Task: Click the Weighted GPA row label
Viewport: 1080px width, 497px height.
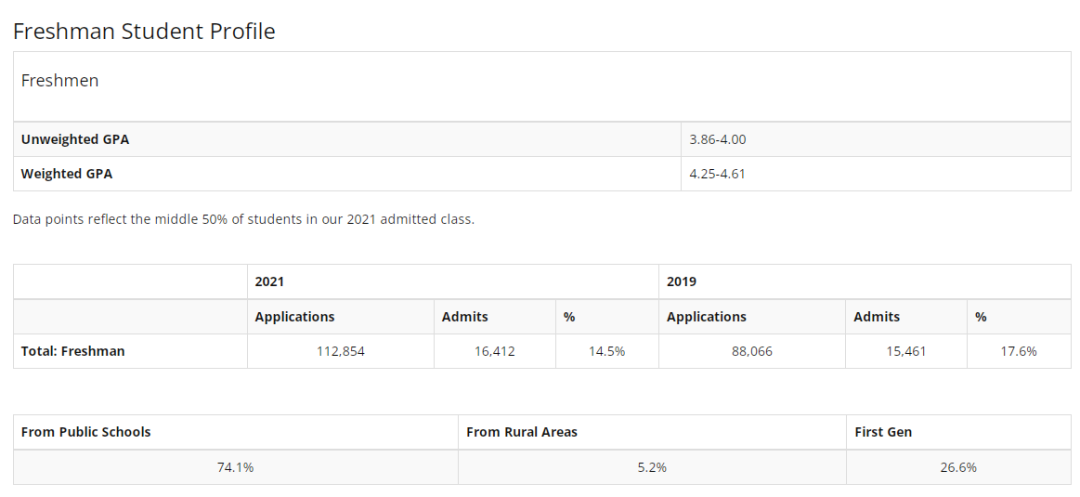Action: tap(67, 173)
